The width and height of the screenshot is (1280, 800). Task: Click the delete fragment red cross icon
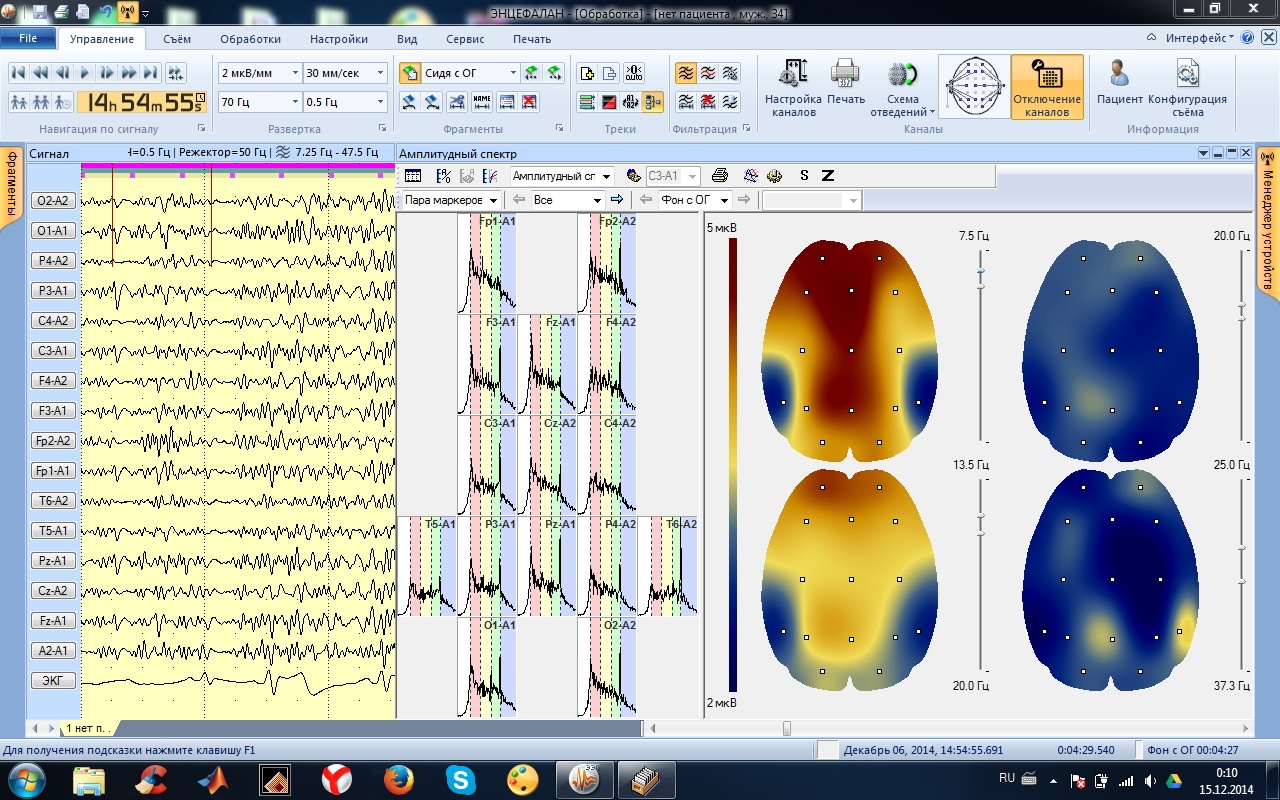point(530,101)
